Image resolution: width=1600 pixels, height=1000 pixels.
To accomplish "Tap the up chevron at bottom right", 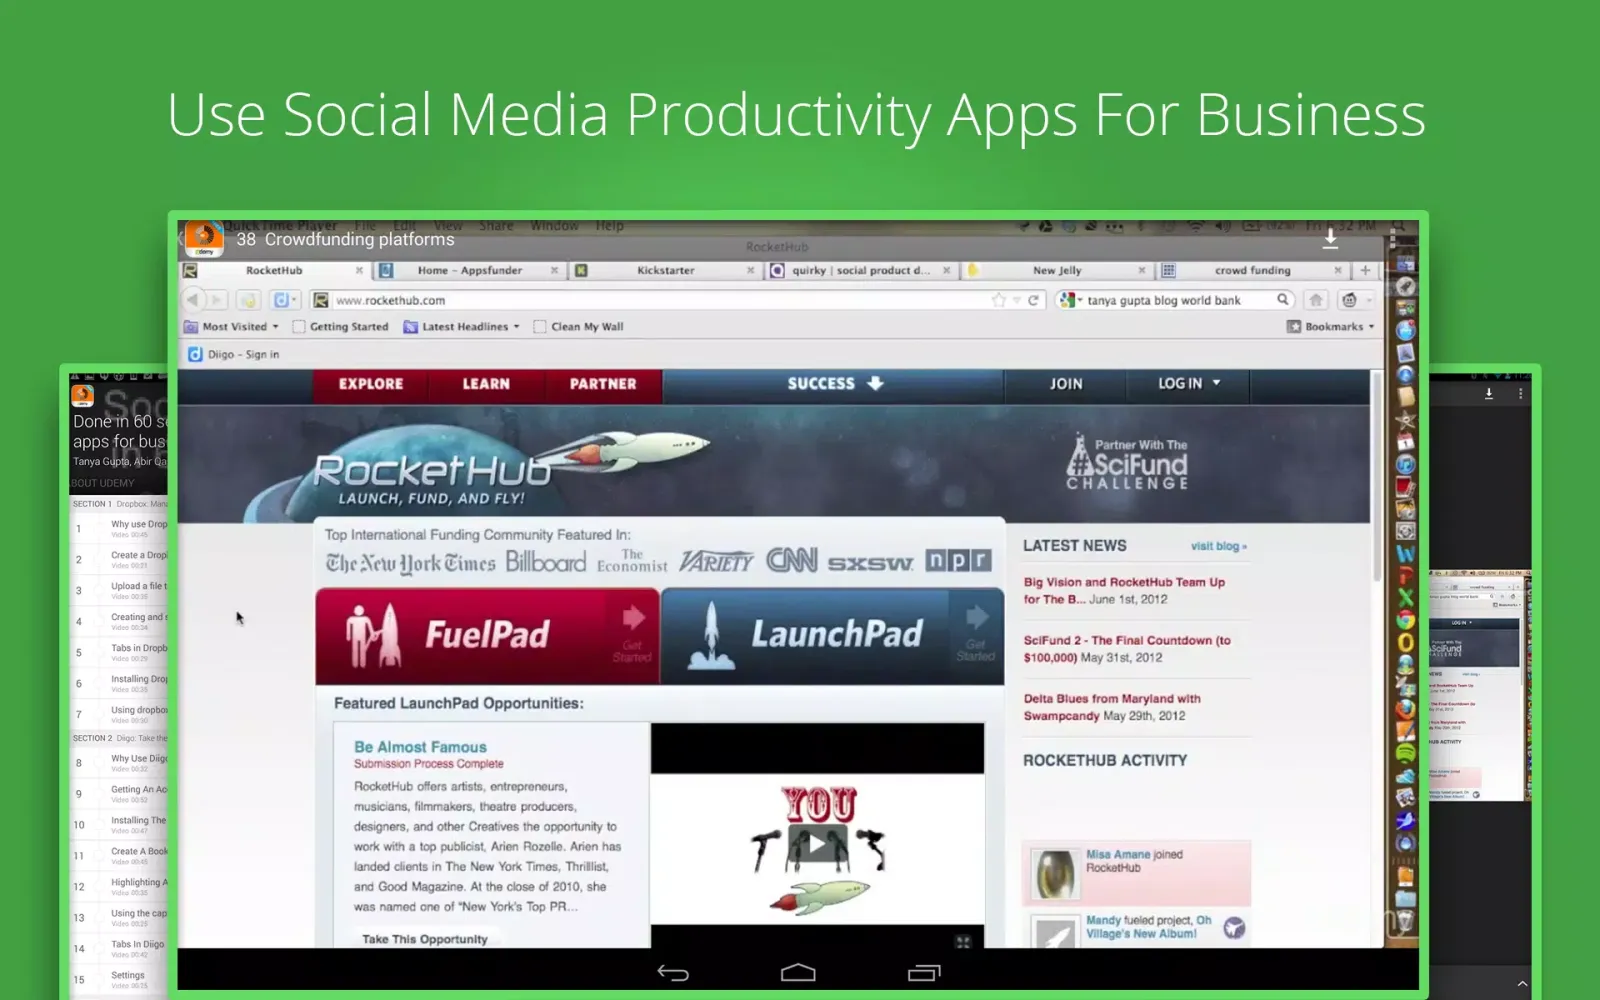I will (x=1522, y=984).
